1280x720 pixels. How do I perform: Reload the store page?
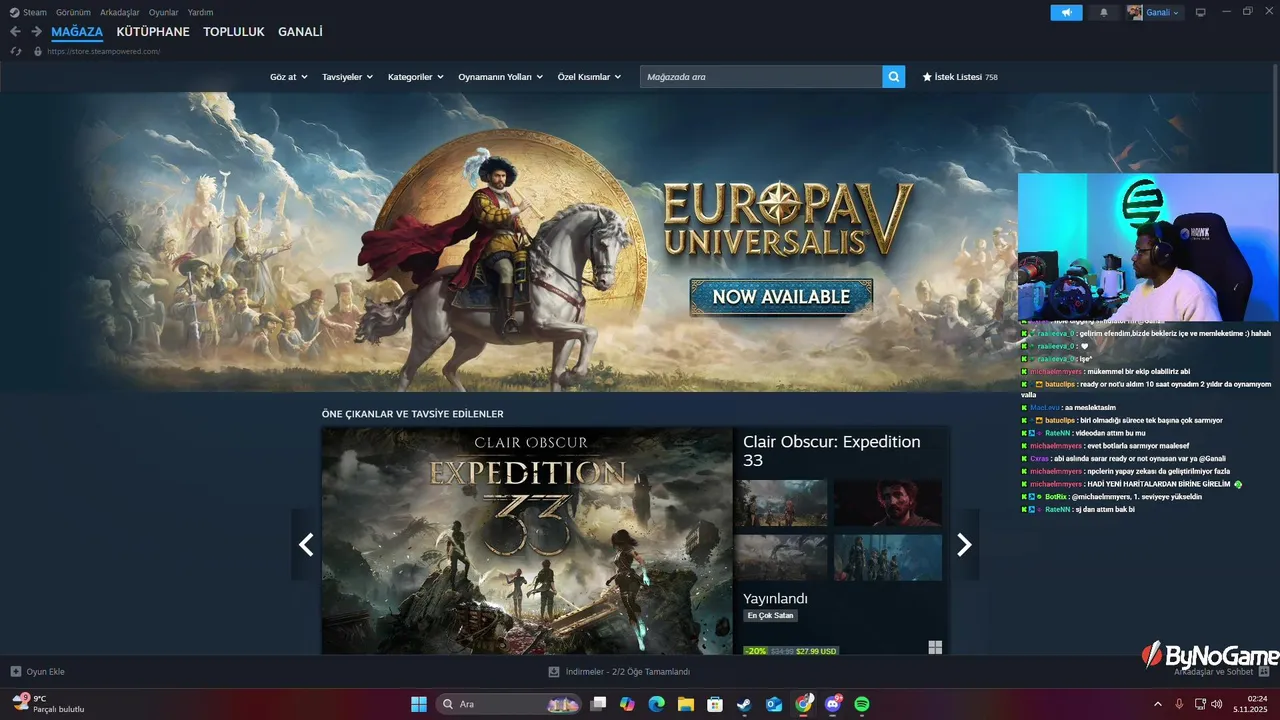click(x=15, y=51)
